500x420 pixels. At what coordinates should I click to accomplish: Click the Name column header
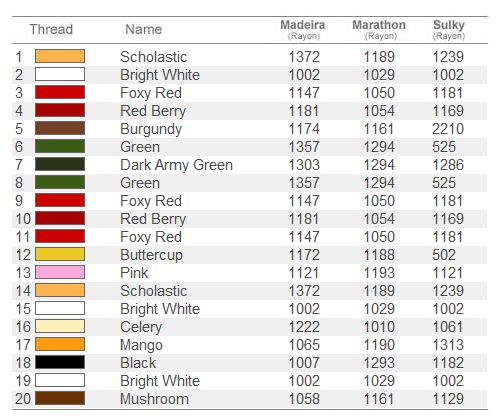pyautogui.click(x=144, y=29)
